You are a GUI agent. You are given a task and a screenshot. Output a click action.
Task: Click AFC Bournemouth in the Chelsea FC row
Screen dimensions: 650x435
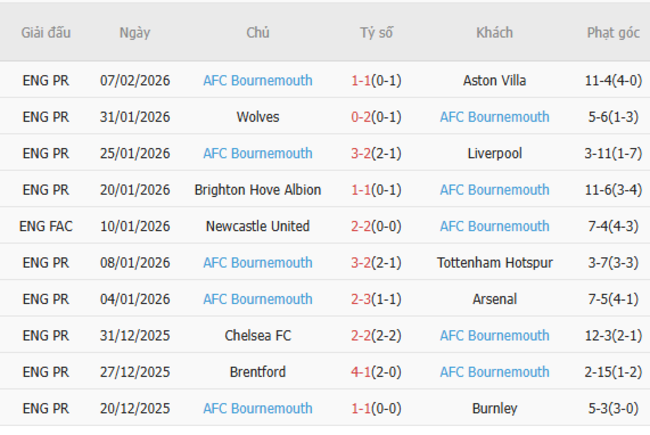(x=494, y=336)
